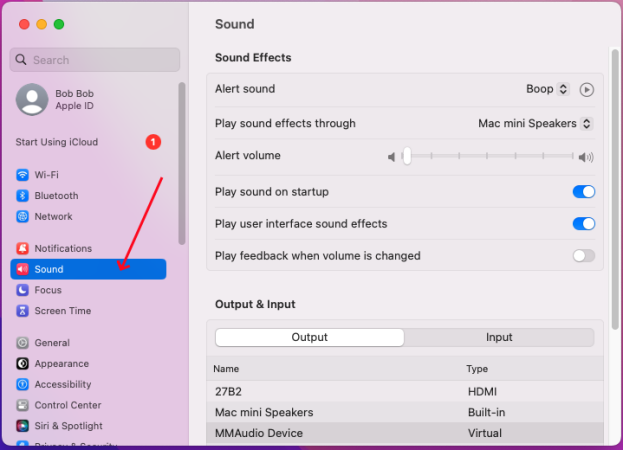Select the Output tab
Screen dimensions: 623x450
pos(309,338)
